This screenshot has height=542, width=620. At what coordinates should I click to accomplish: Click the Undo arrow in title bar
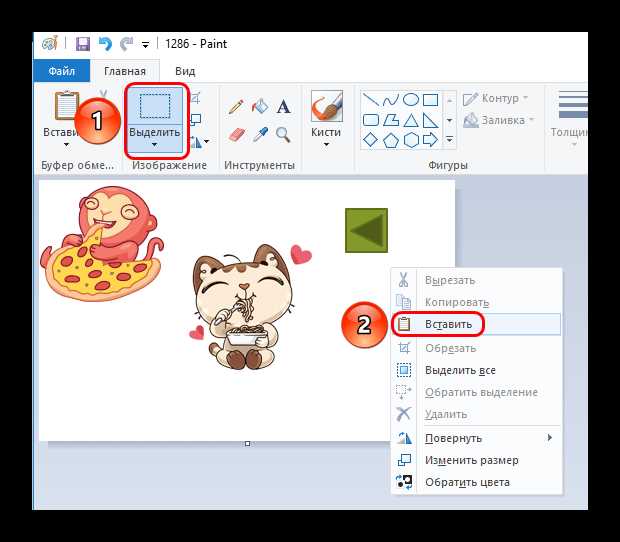pos(105,43)
